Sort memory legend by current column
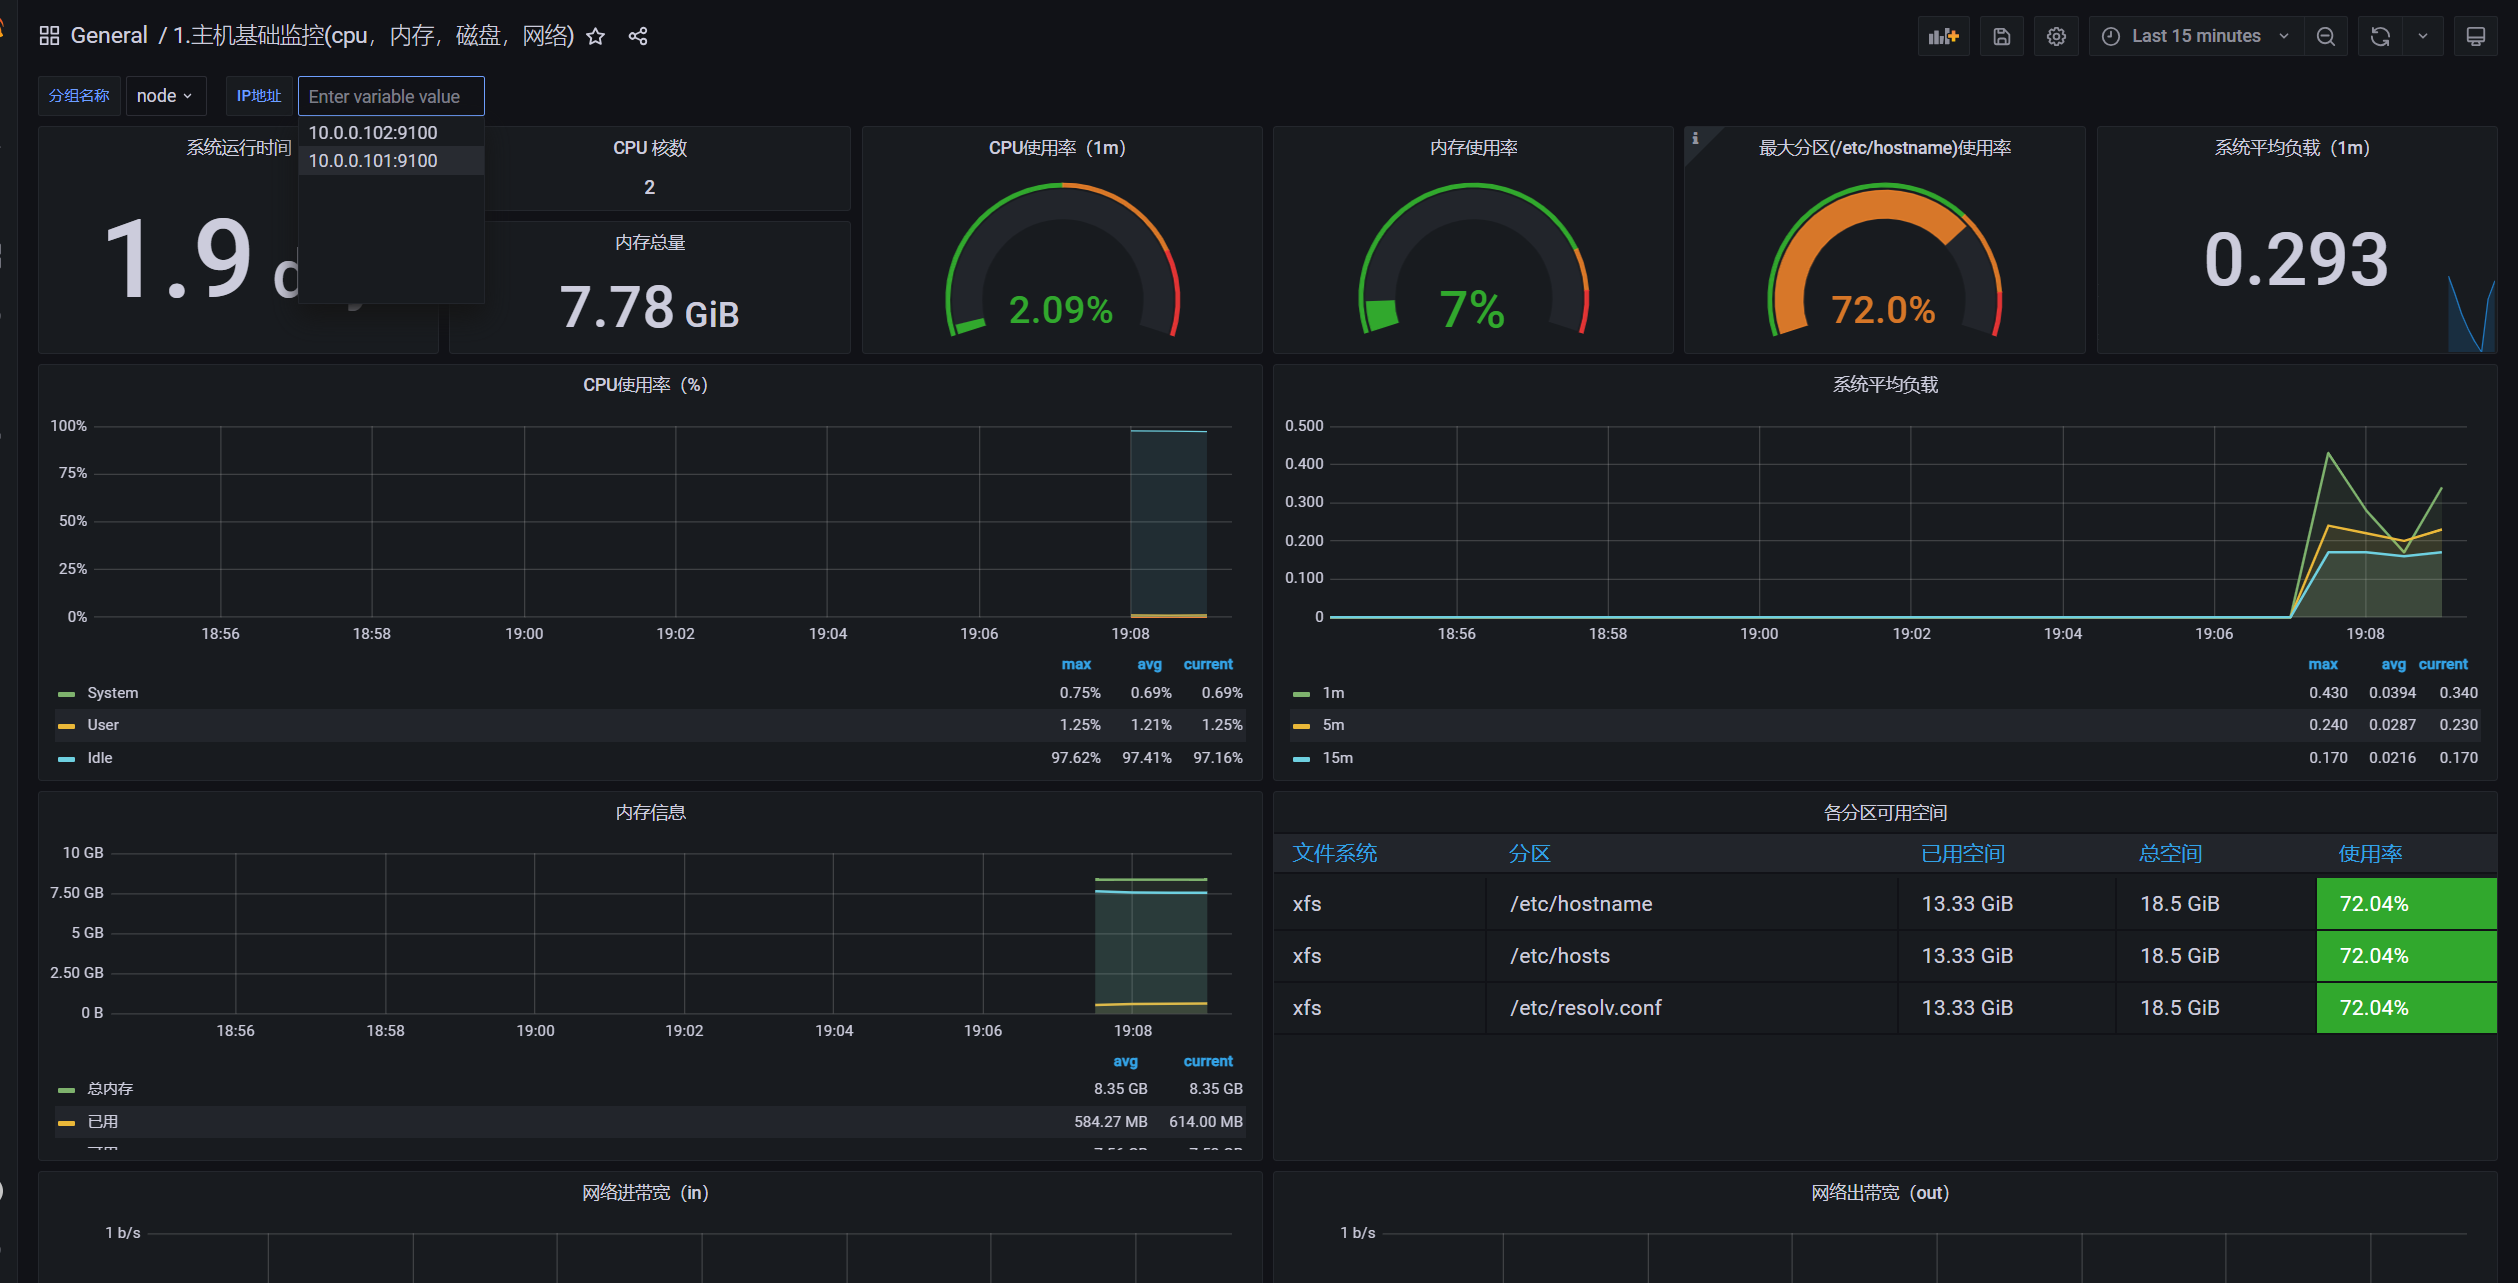The image size is (2518, 1283). [1208, 1061]
